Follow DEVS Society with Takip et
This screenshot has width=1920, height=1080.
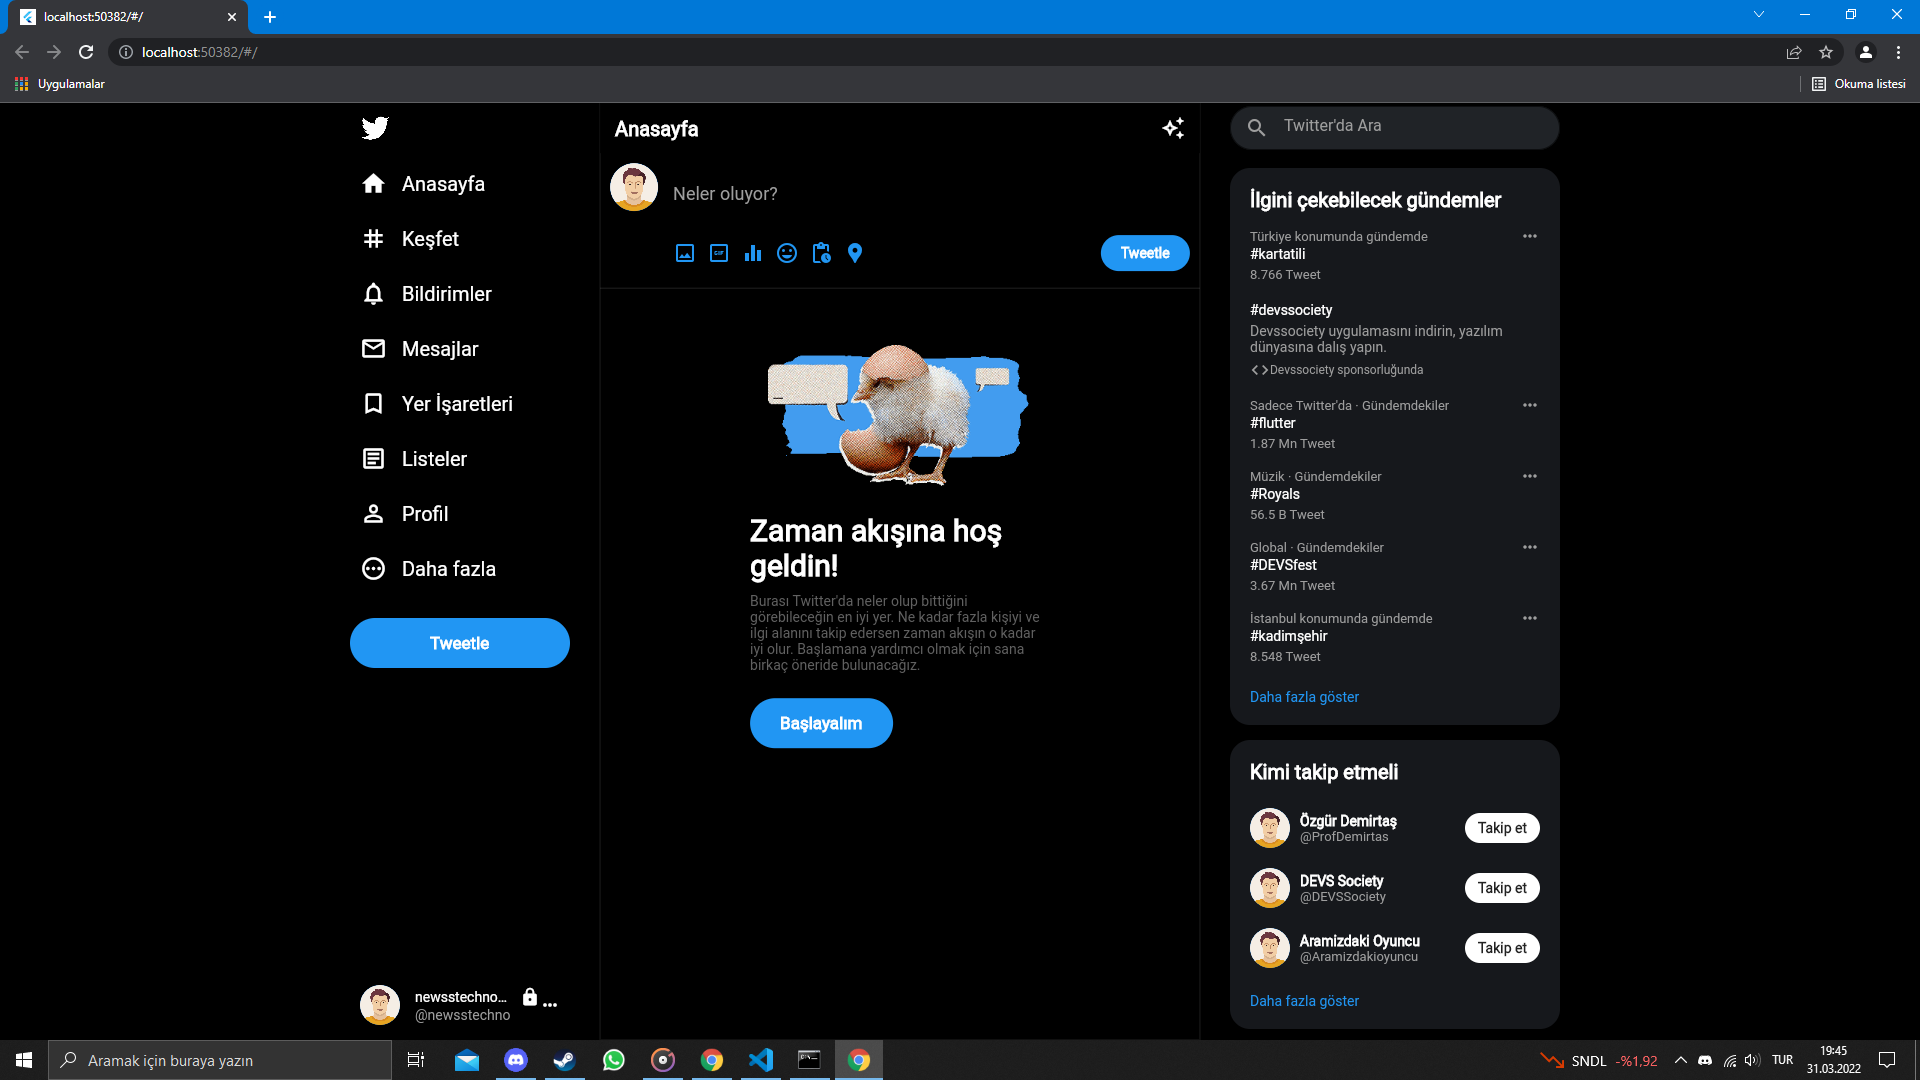coord(1502,888)
